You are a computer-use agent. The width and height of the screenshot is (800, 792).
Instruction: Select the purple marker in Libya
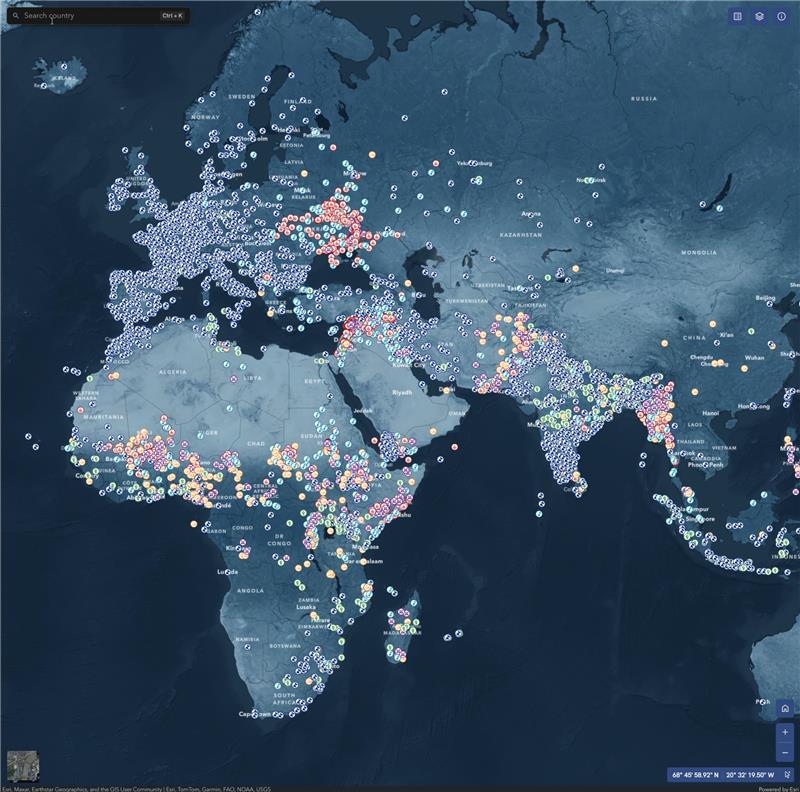coord(234,379)
